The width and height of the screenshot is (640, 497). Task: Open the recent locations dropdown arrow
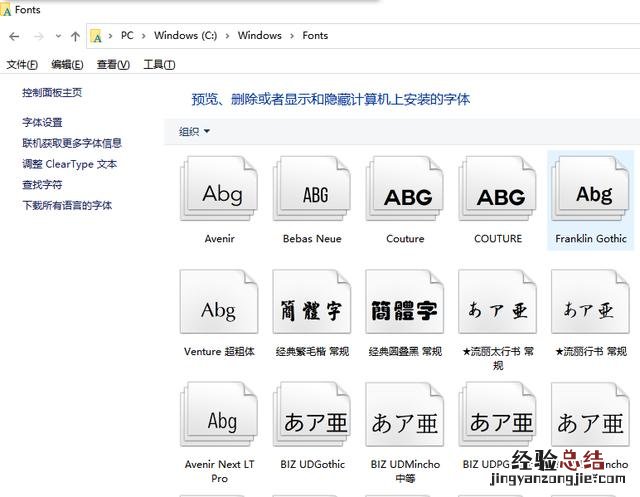pos(56,36)
